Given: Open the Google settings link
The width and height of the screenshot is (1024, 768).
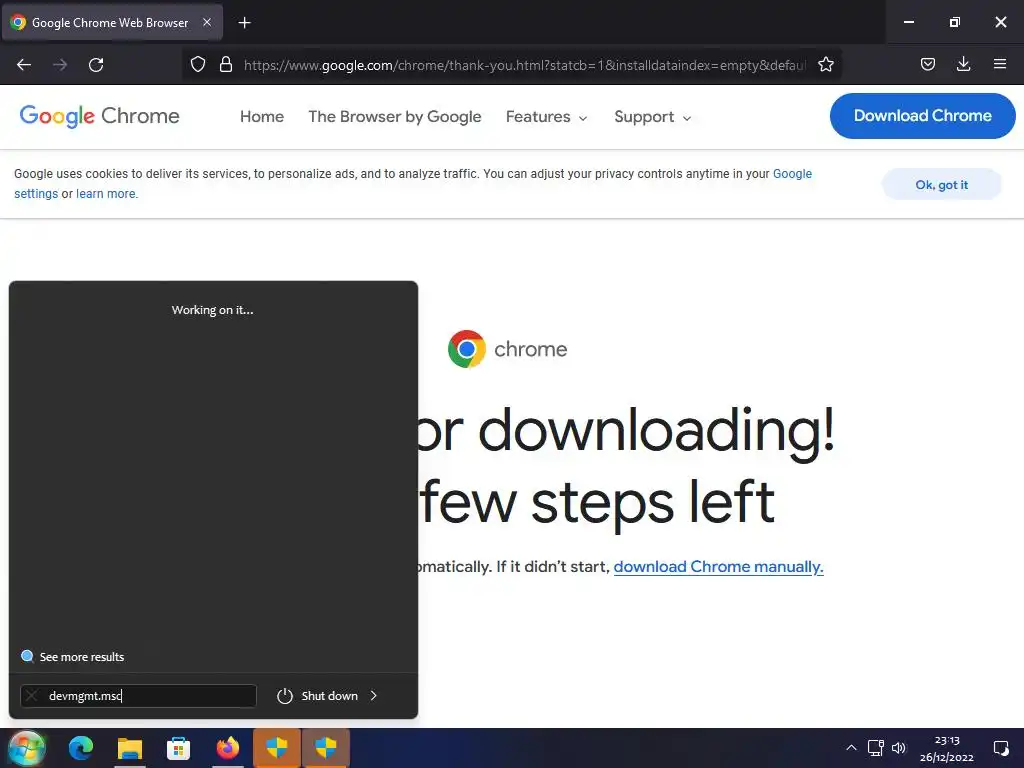Looking at the screenshot, I should coord(792,174).
